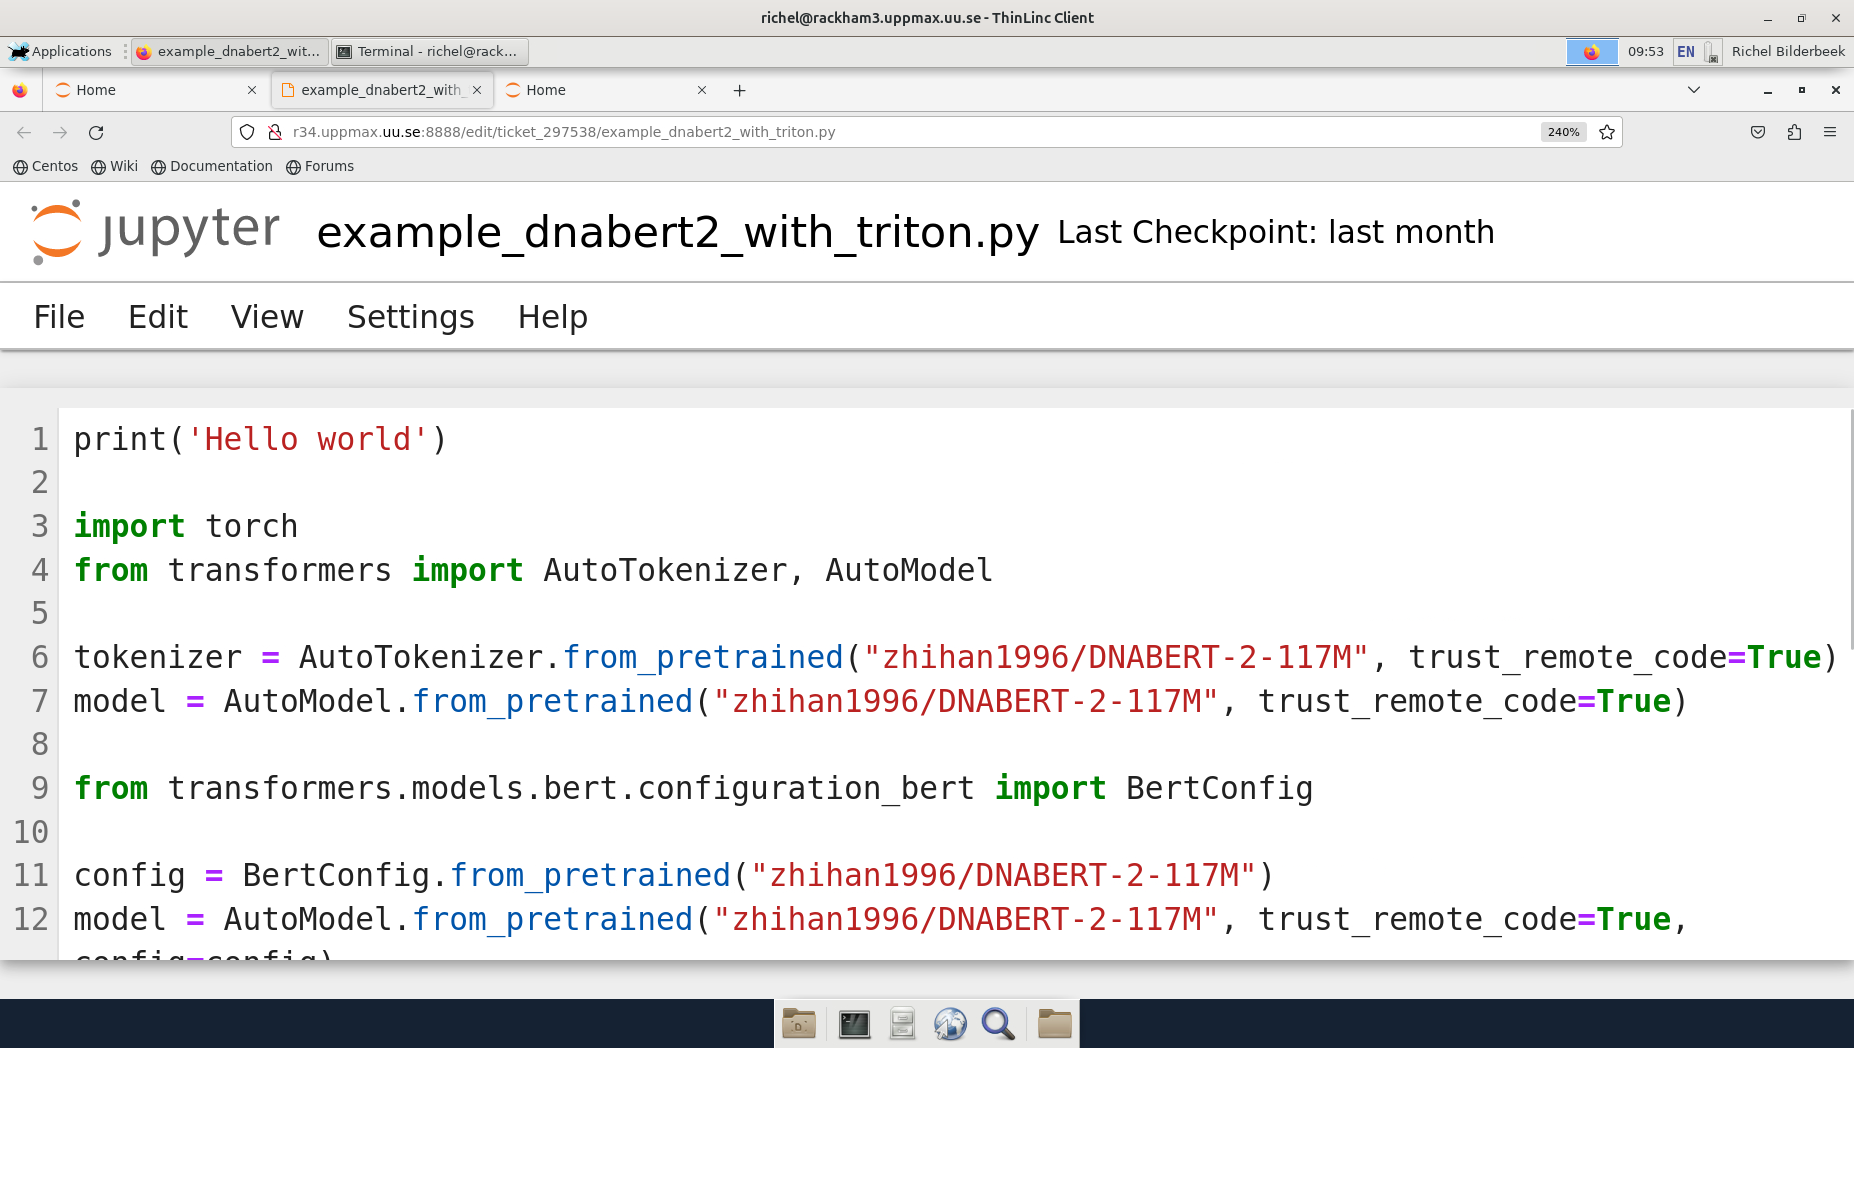Open the Firefox hamburger application menu
1854x1195 pixels.
tap(1831, 131)
